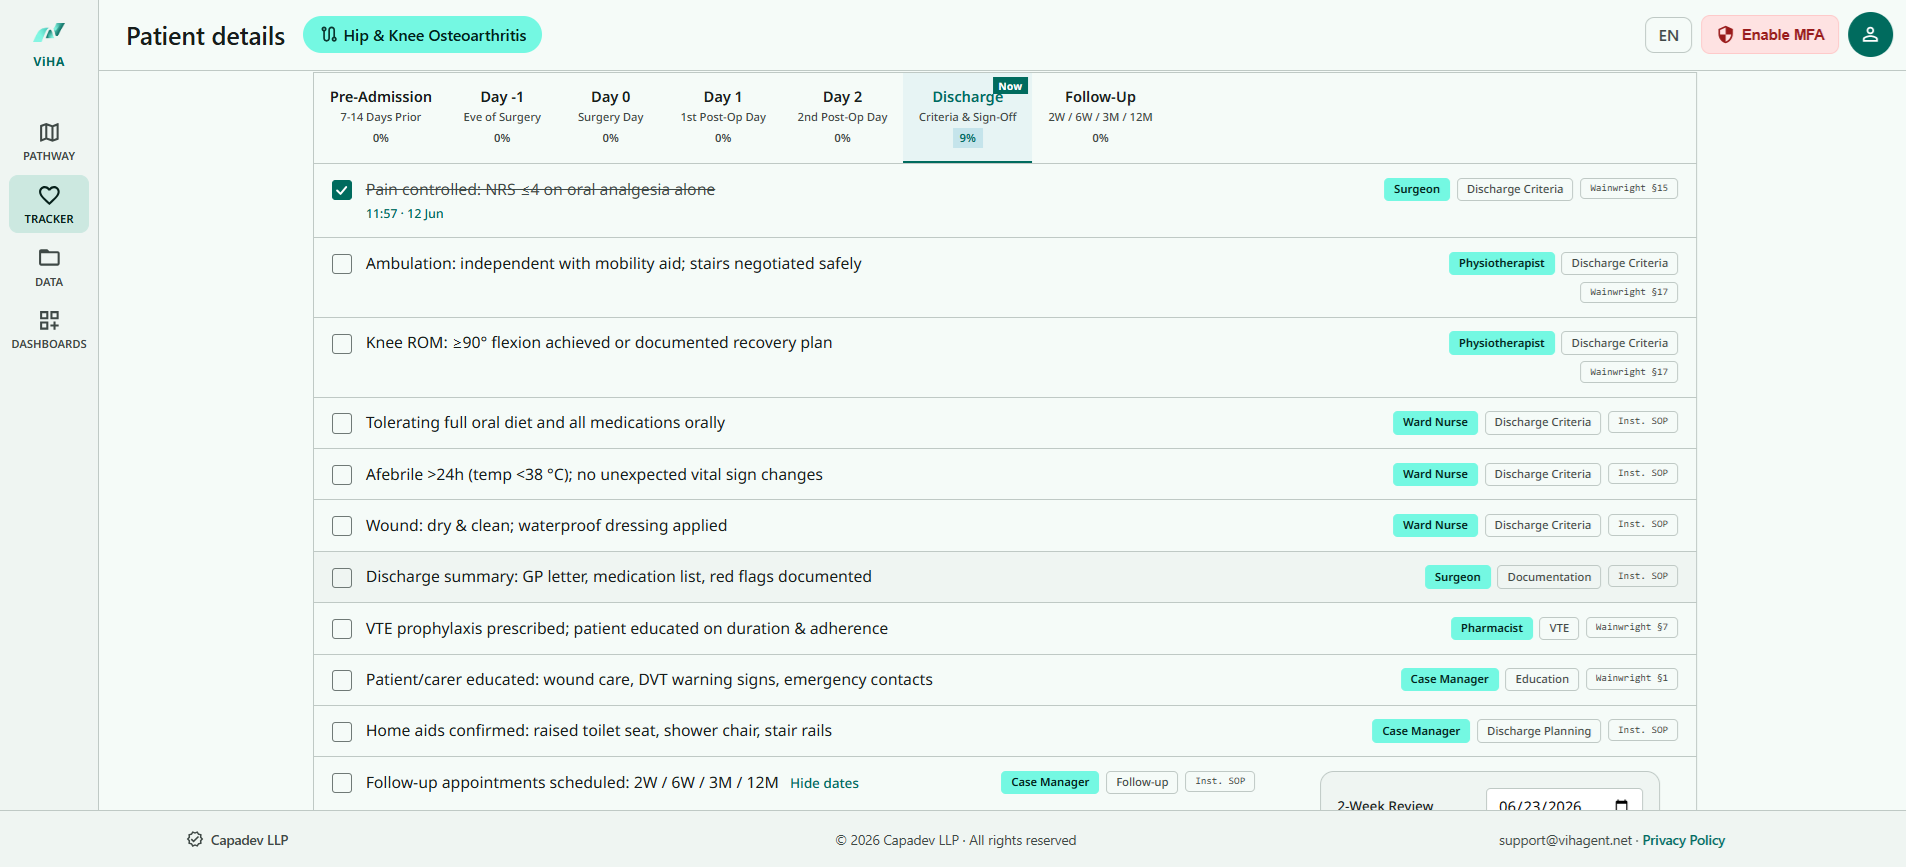Select the Discharge Criteria & Sign-Off tab
Viewport: 1906px width, 867px height.
click(x=967, y=117)
